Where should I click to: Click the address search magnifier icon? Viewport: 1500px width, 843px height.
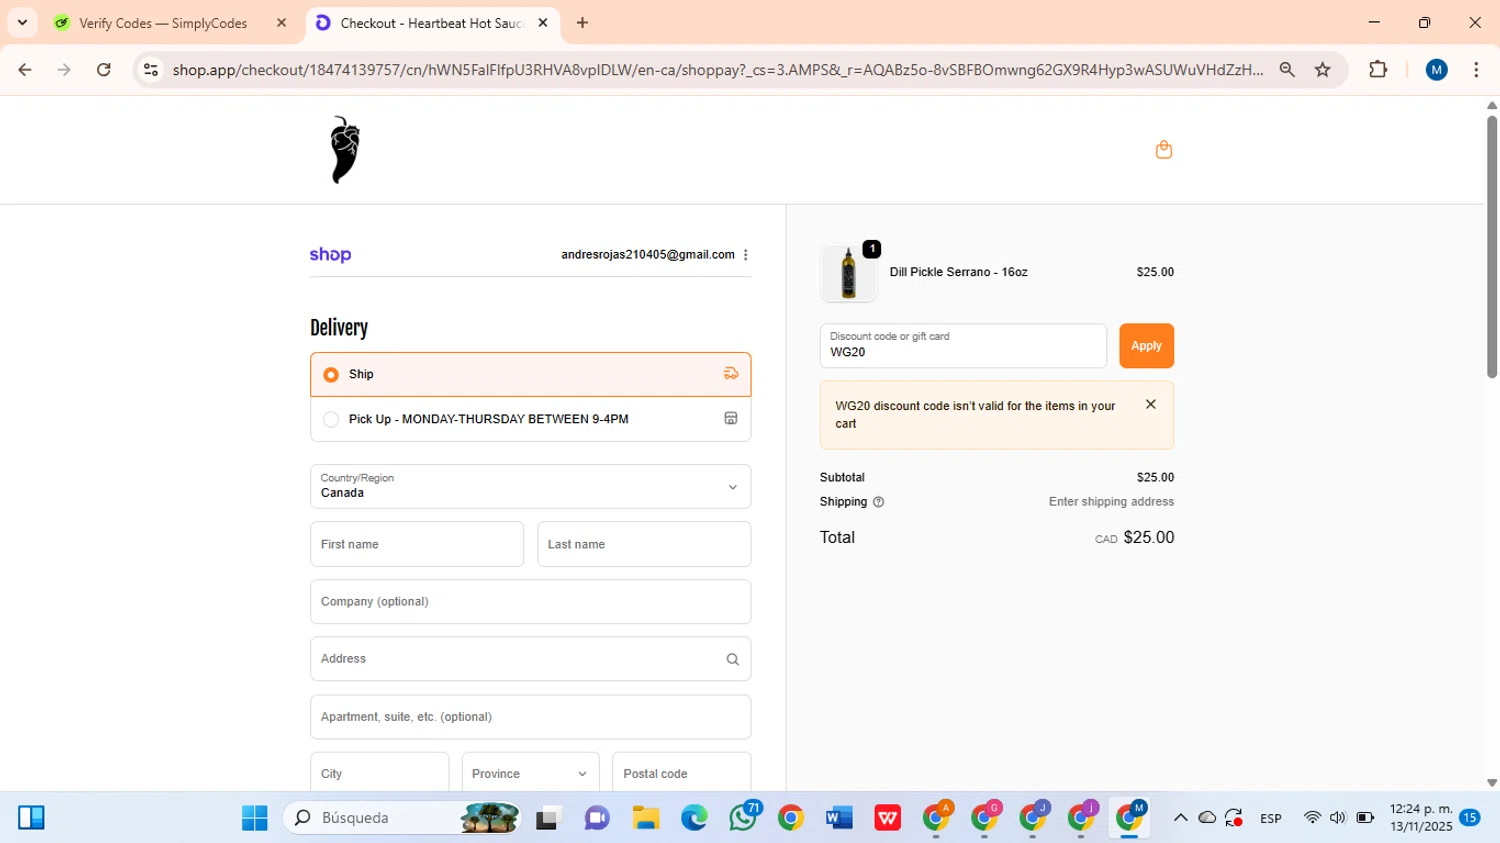tap(732, 659)
